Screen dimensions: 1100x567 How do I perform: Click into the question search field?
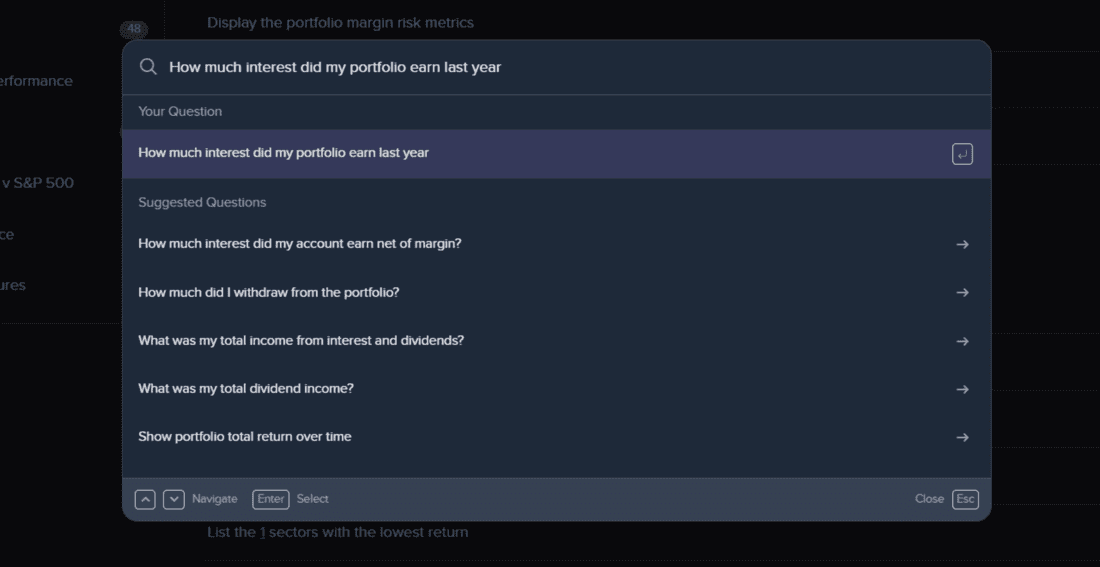point(560,67)
